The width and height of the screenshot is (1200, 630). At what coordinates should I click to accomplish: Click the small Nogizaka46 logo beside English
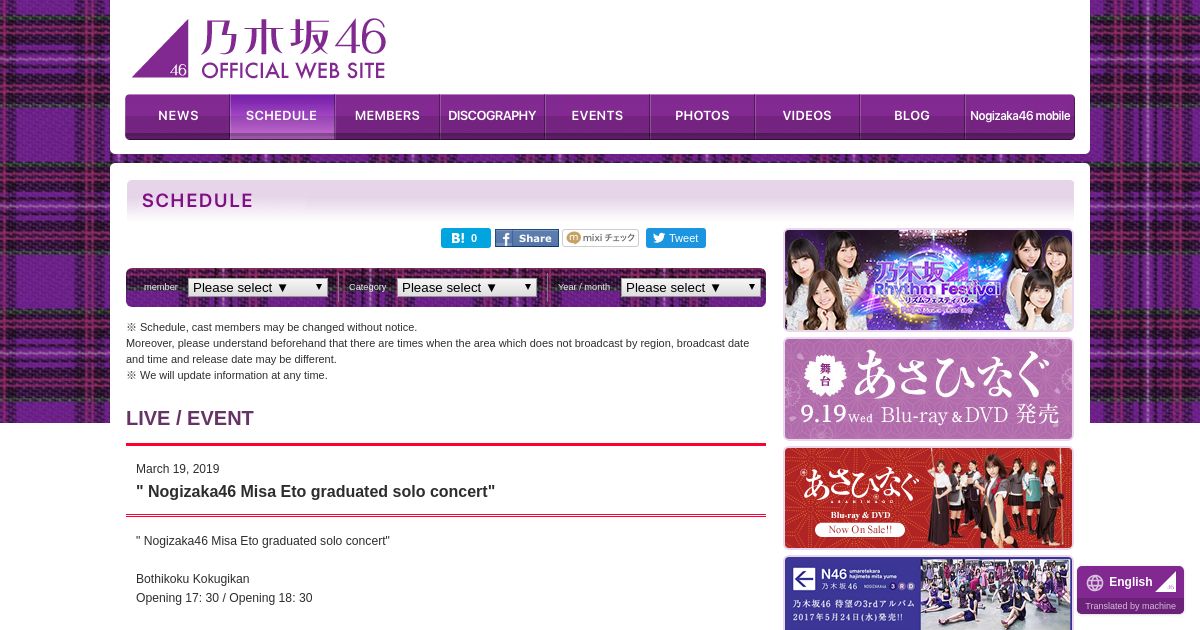(1166, 582)
